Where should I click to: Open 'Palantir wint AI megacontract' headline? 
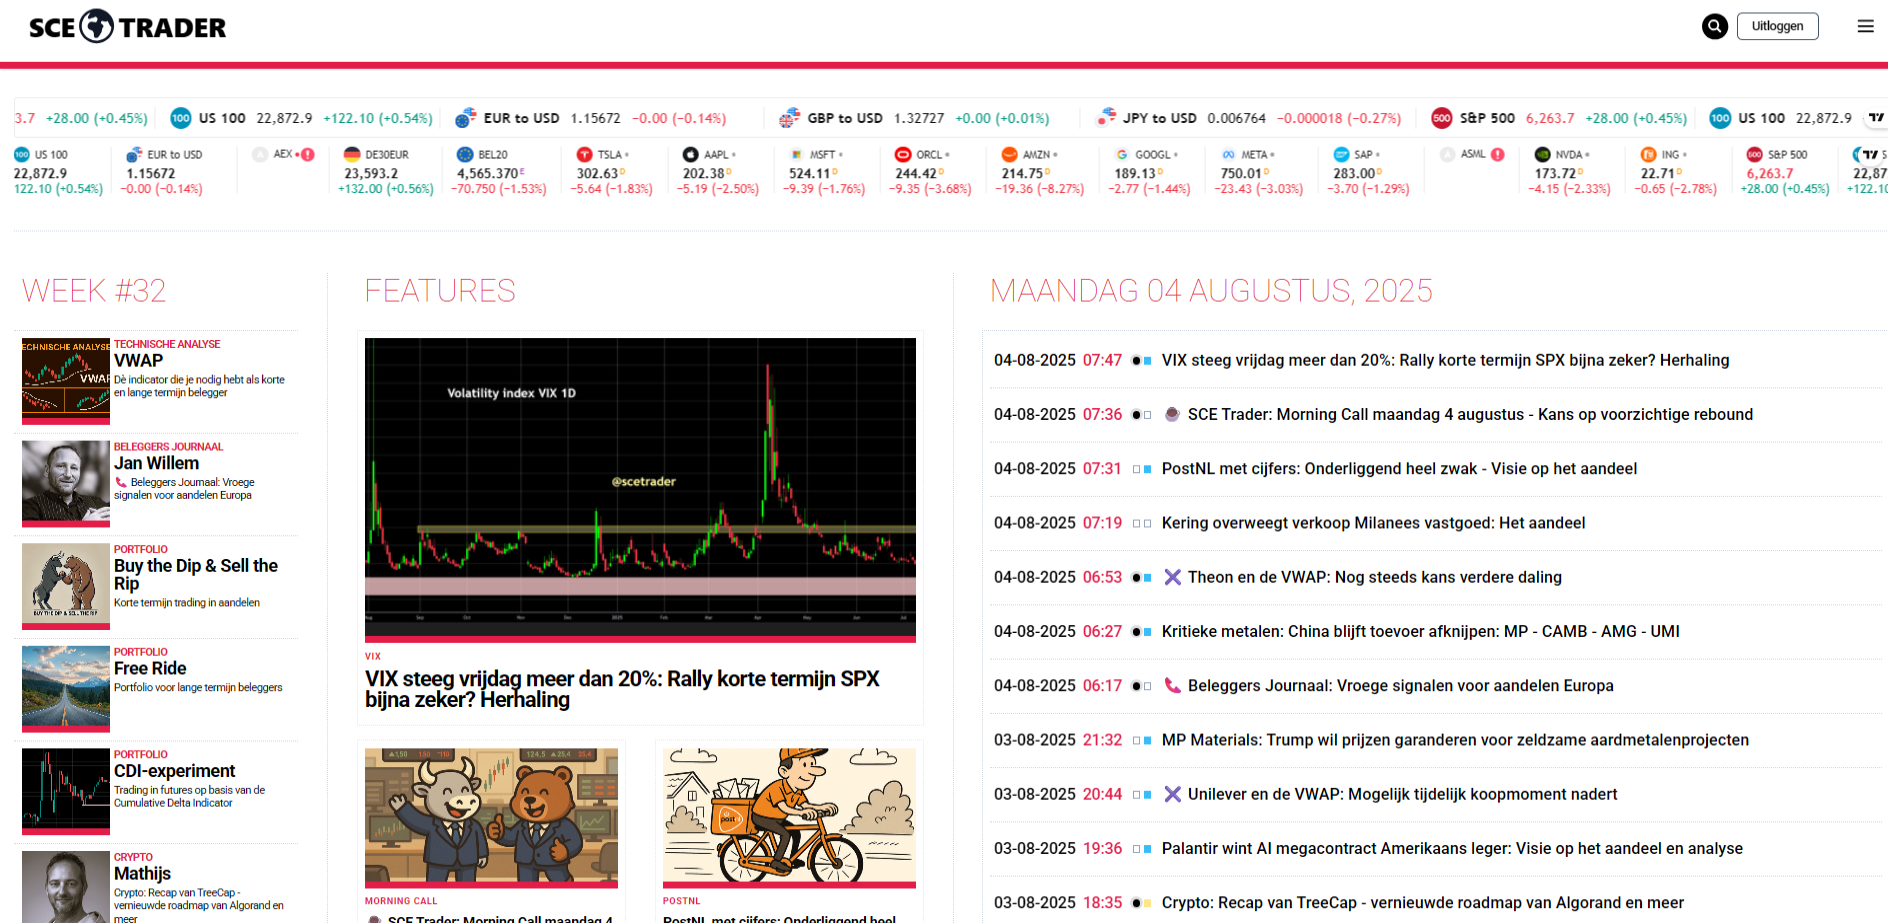1452,848
